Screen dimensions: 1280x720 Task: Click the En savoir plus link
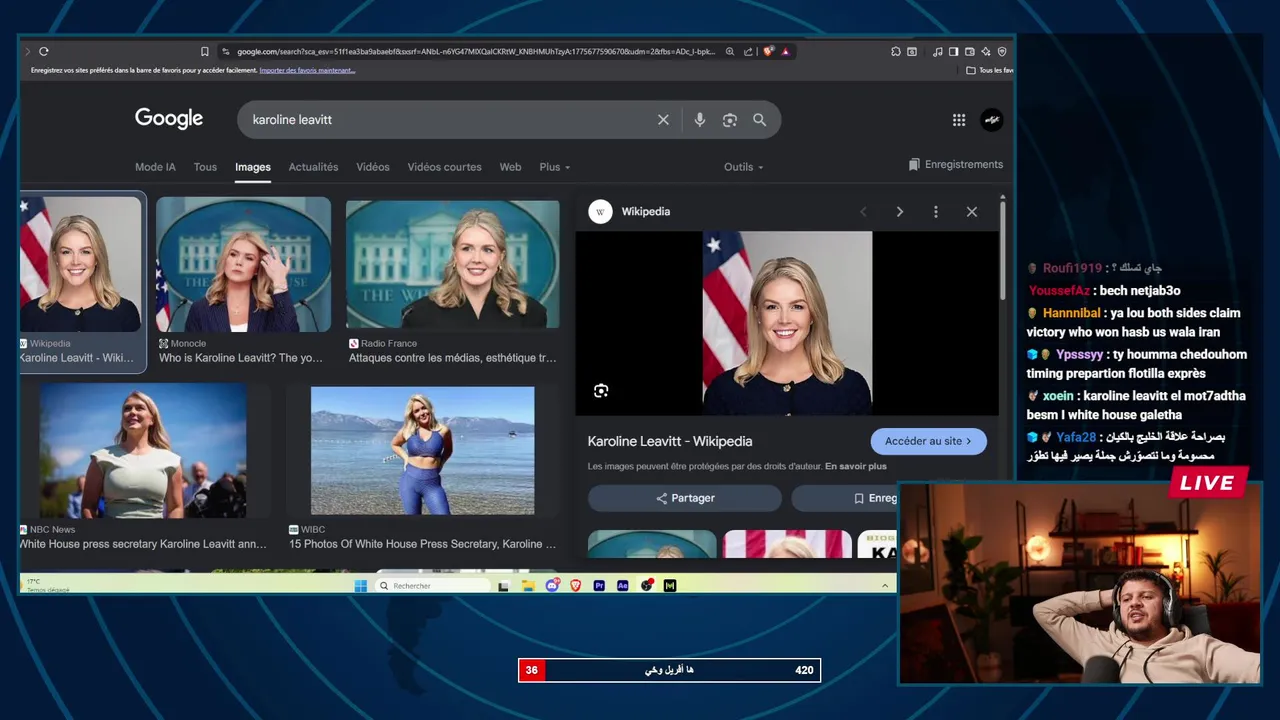pos(855,466)
